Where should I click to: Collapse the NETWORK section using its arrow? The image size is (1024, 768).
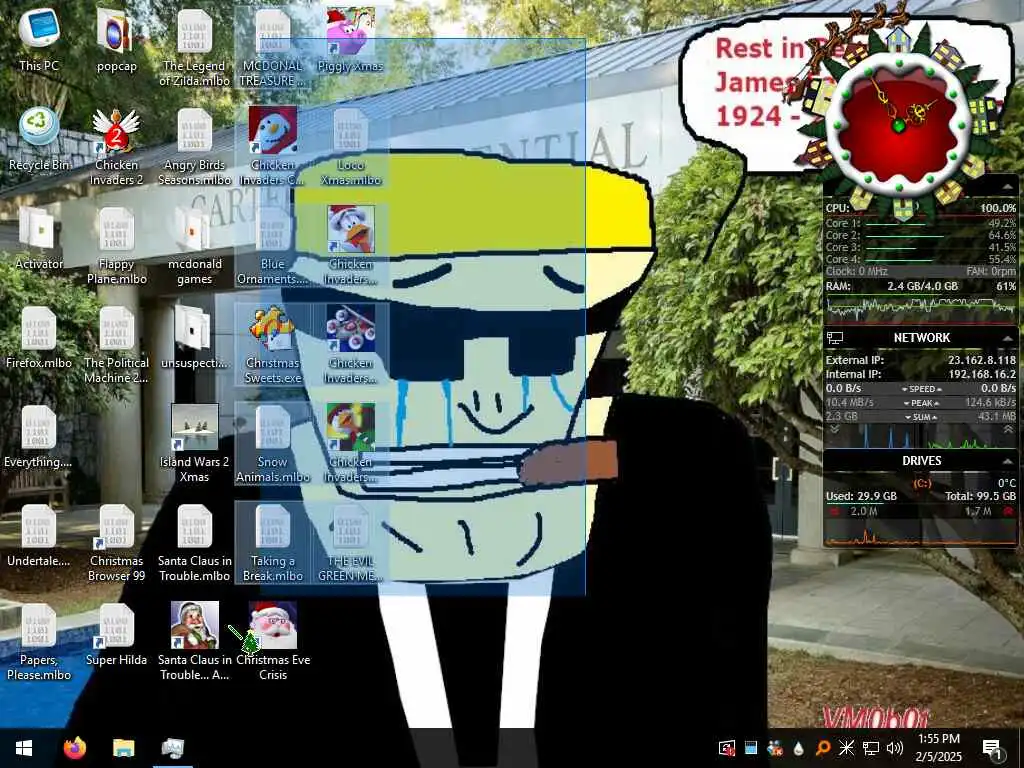(1008, 338)
